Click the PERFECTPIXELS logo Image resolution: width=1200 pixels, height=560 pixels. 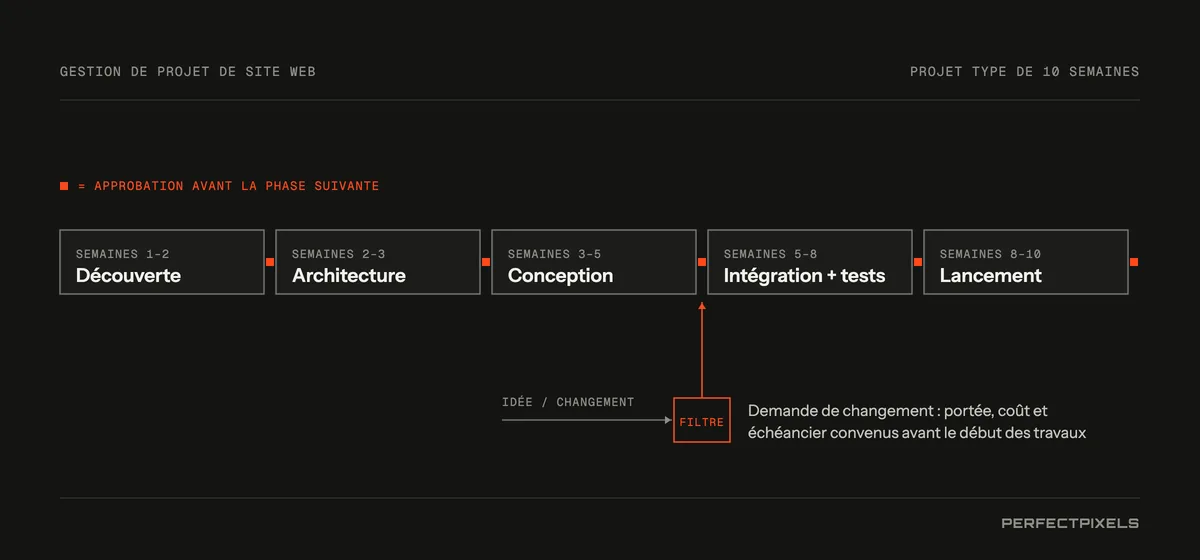click(x=1070, y=523)
